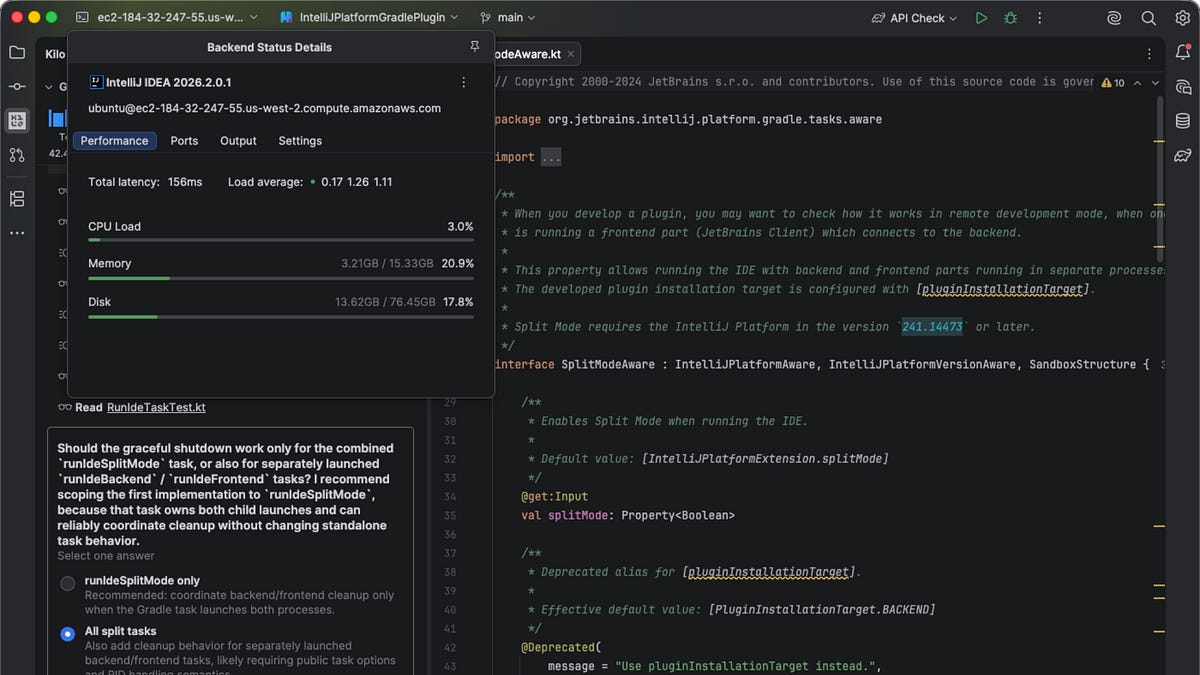Click the highlighted 241.14473 version text
This screenshot has height=675, width=1200.
(934, 327)
